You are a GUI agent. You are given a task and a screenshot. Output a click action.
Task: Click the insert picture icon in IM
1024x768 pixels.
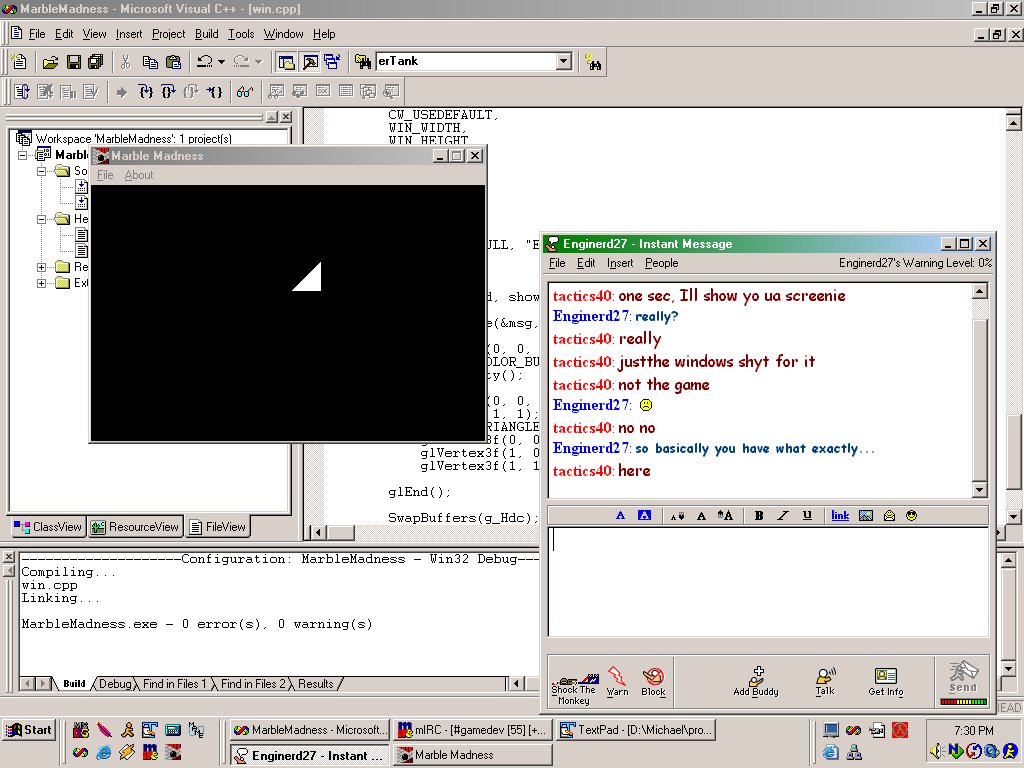tap(866, 516)
